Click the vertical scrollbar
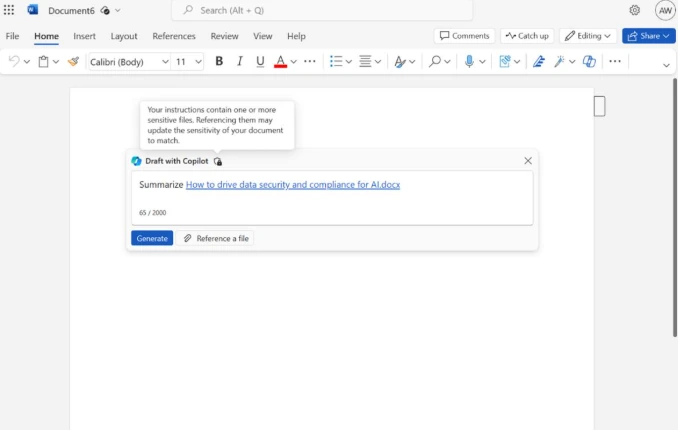Viewport: 678px width, 430px height. pyautogui.click(x=675, y=208)
